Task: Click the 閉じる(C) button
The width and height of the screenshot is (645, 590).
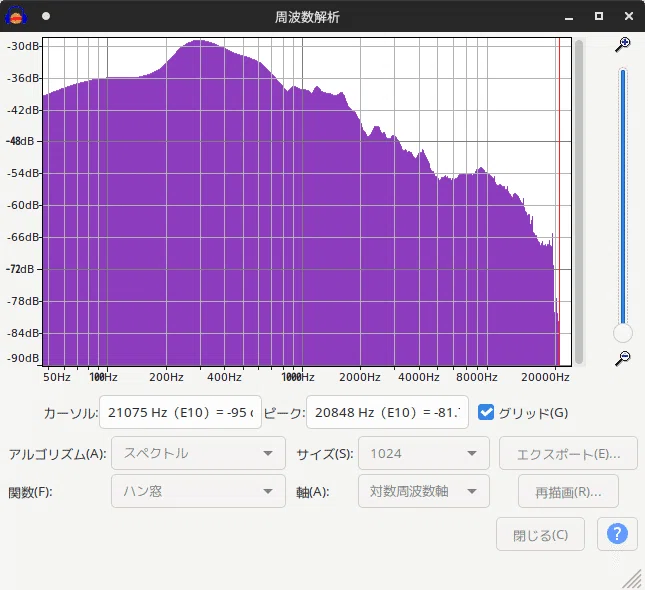Action: [540, 534]
